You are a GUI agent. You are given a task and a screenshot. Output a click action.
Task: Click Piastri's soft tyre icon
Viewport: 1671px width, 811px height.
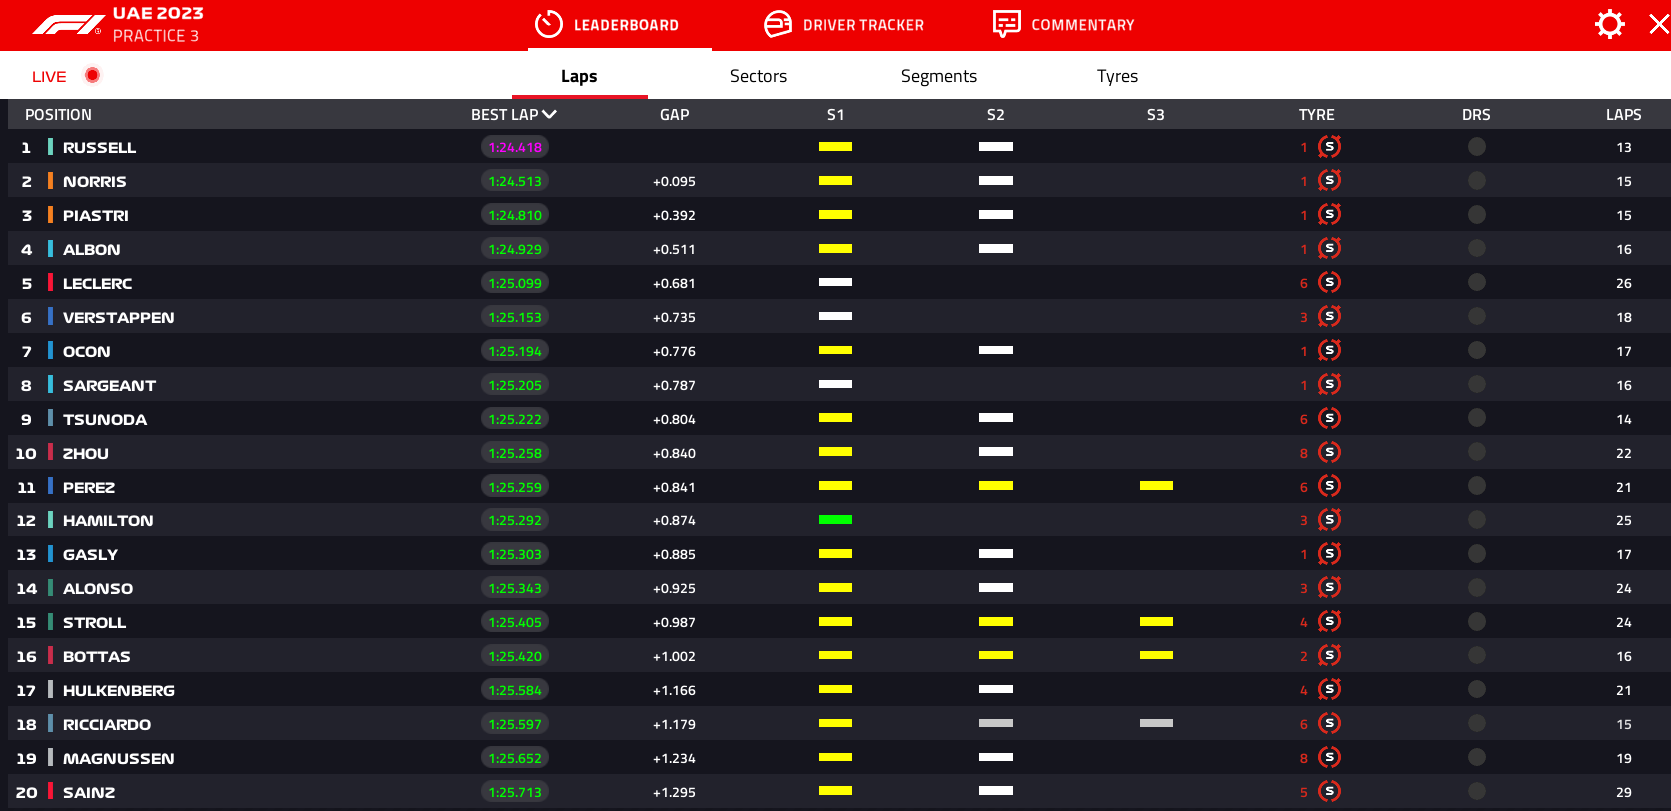coord(1329,215)
